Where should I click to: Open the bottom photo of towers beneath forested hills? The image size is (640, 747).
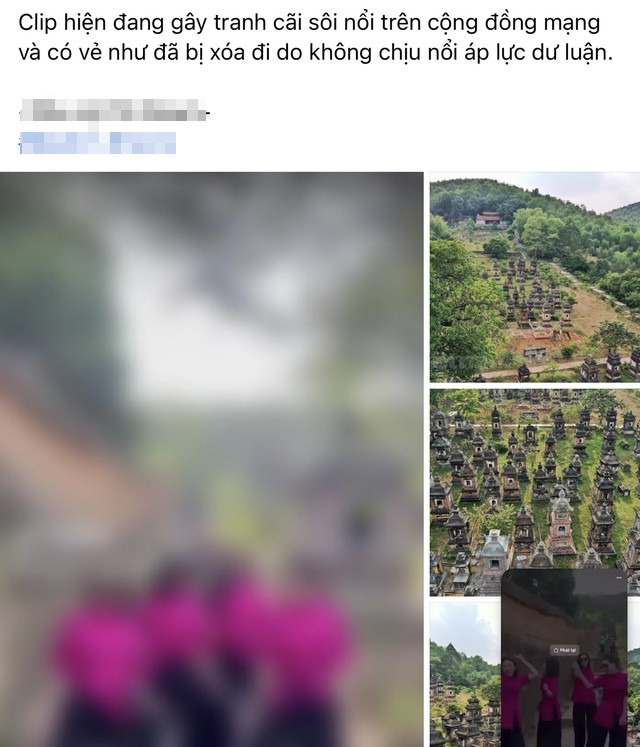(x=465, y=674)
